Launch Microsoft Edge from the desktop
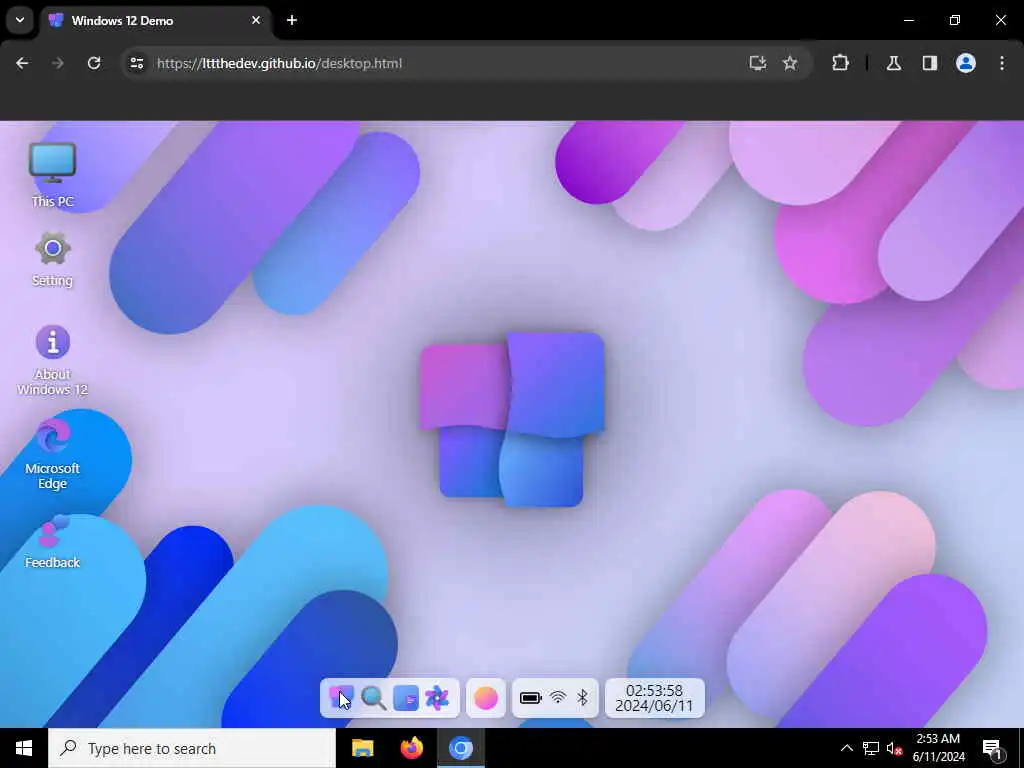The width and height of the screenshot is (1024, 768). (52, 455)
